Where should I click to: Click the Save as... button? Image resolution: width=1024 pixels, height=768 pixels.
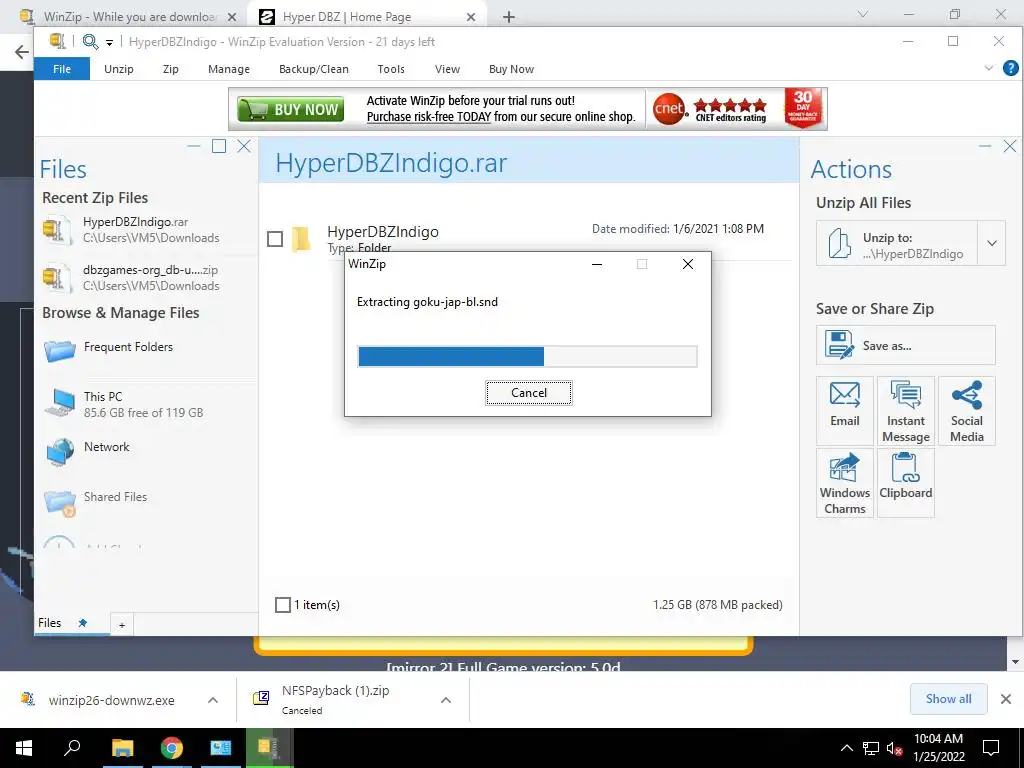pos(905,345)
